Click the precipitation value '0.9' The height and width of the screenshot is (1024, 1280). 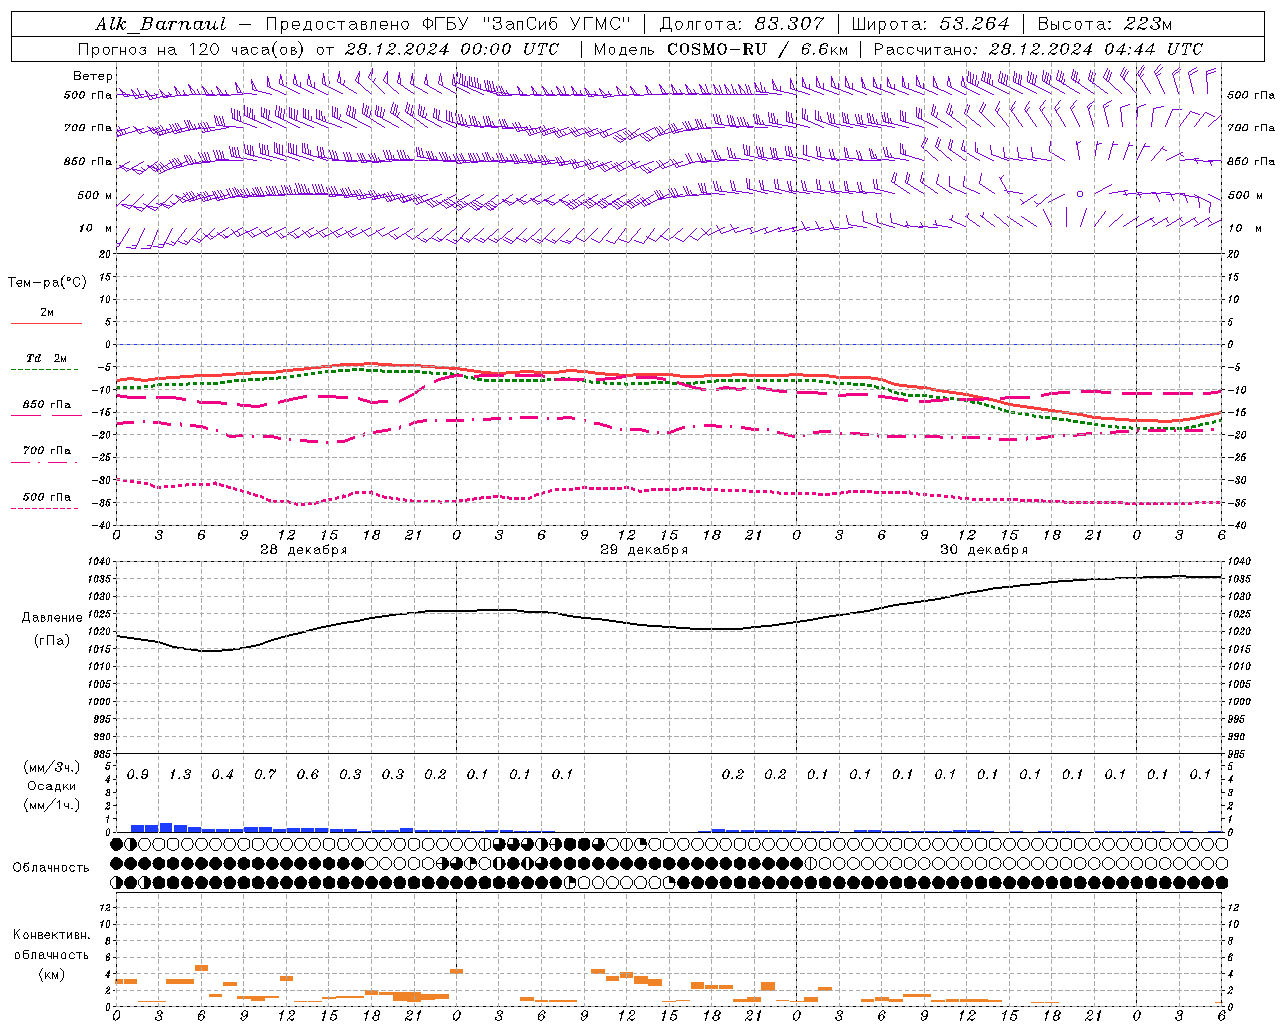coord(138,775)
